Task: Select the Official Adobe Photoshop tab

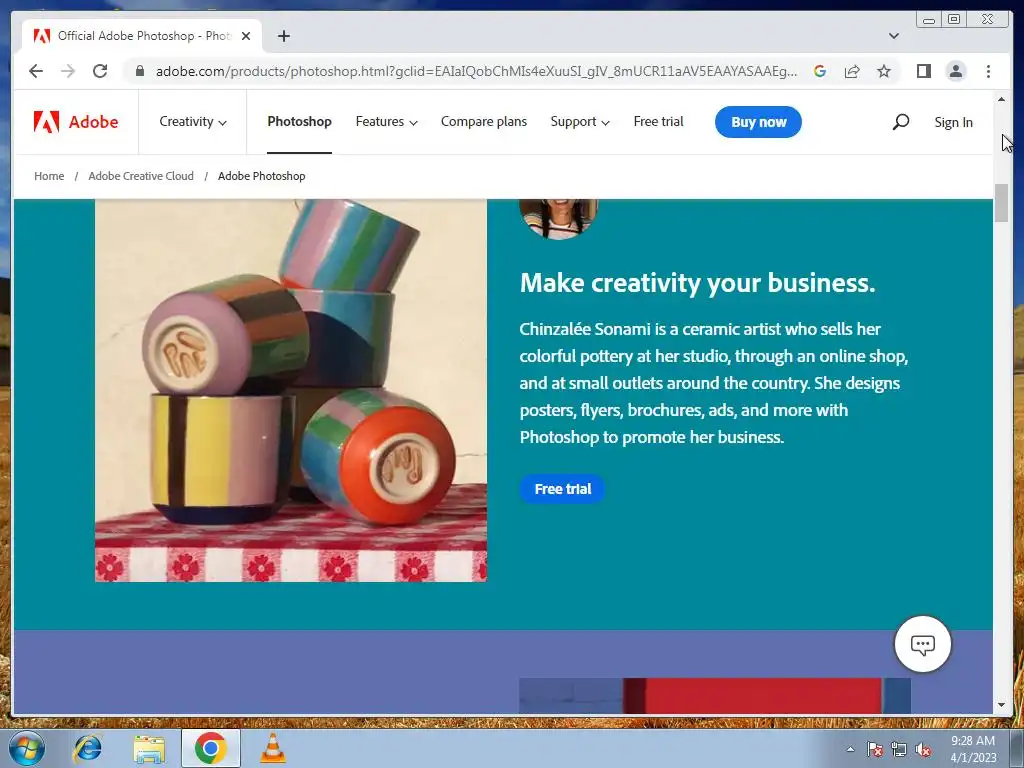Action: coord(142,36)
